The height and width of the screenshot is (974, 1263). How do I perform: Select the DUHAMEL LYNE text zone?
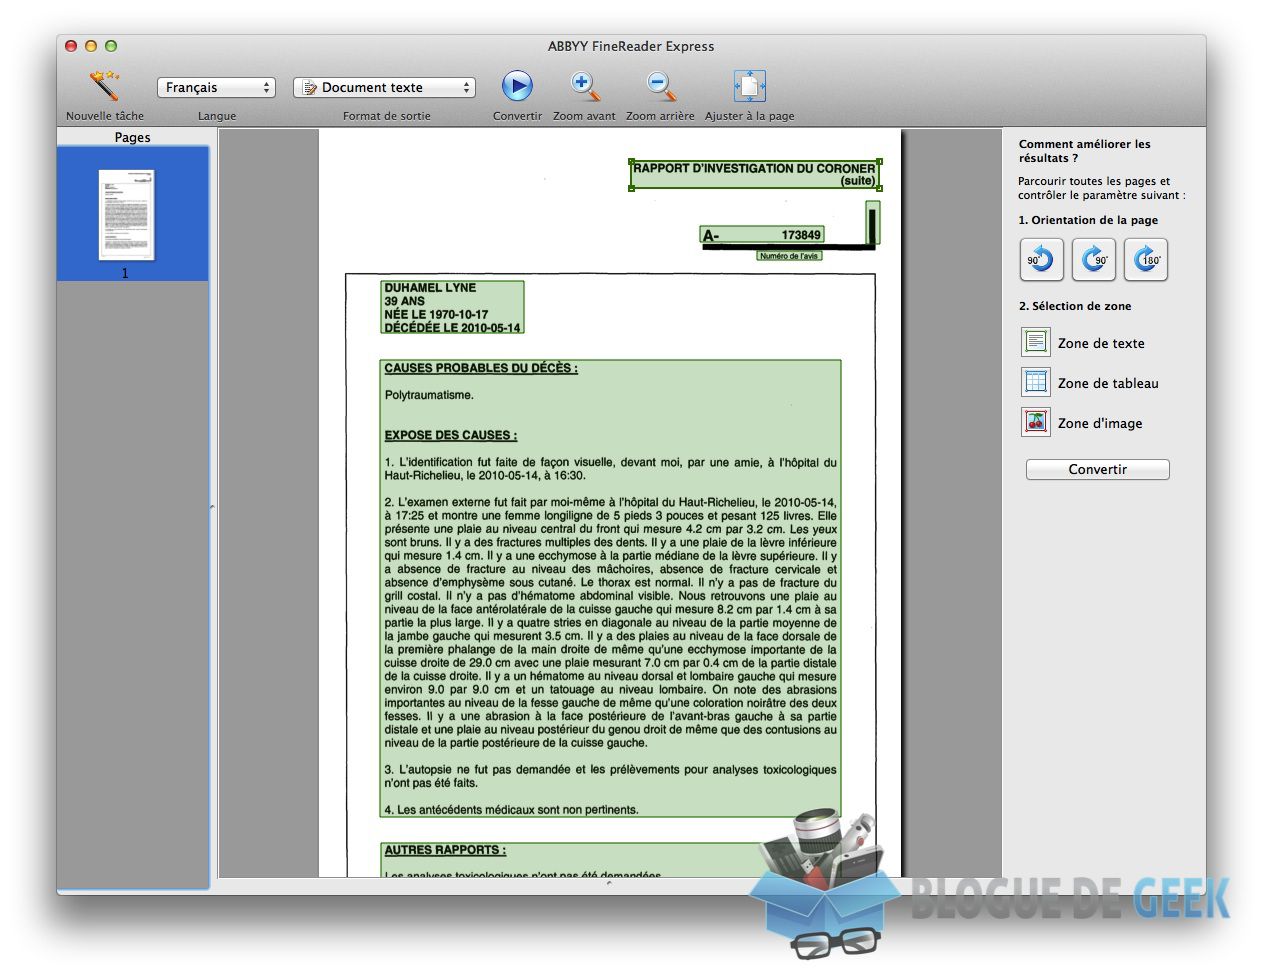(x=452, y=307)
